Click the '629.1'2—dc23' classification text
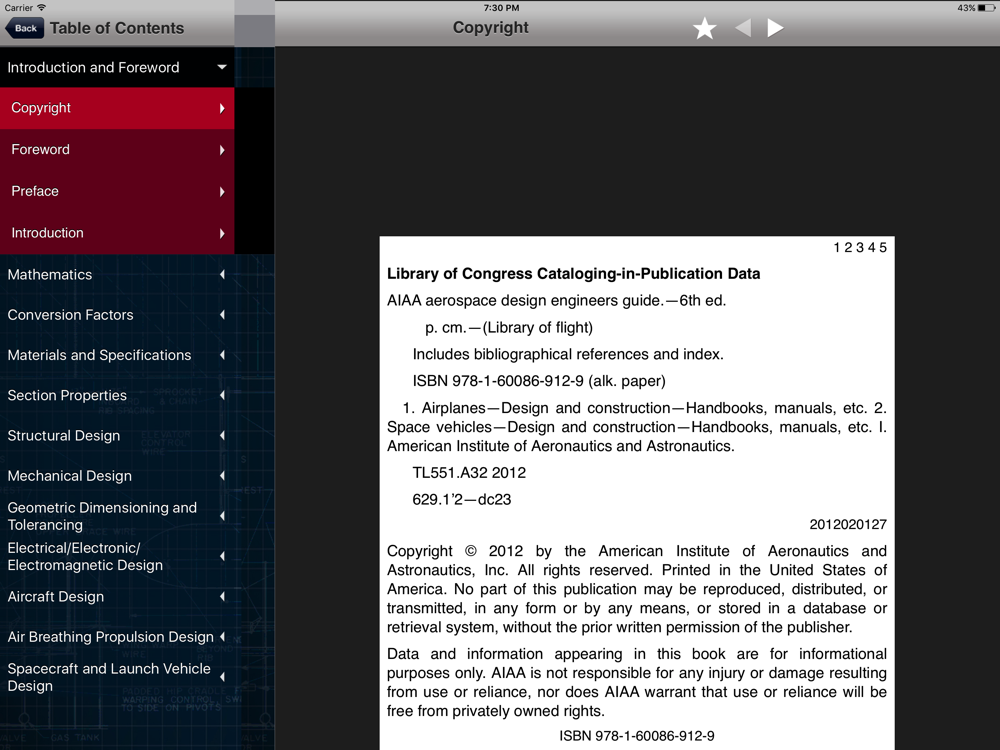The image size is (1000, 750). 462,499
